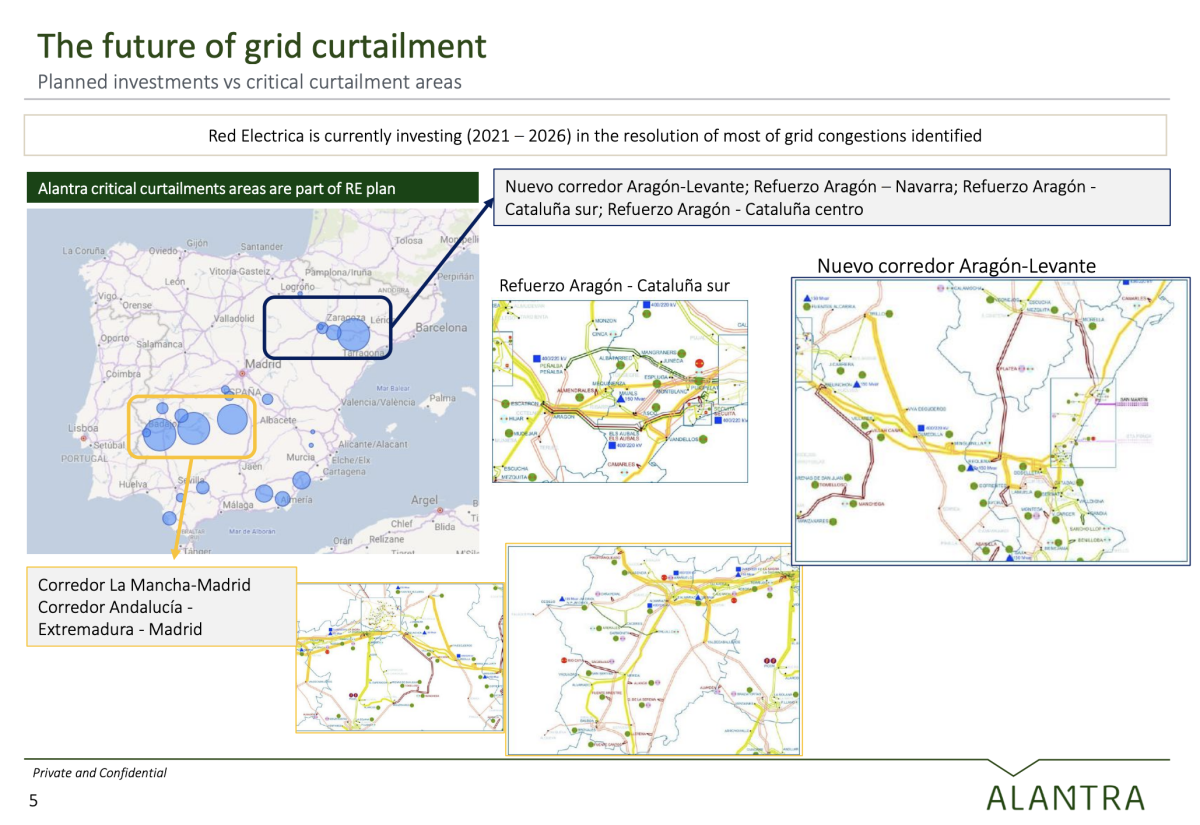Click subtitle "Planned investments vs critical curtailment areas"

click(x=250, y=82)
